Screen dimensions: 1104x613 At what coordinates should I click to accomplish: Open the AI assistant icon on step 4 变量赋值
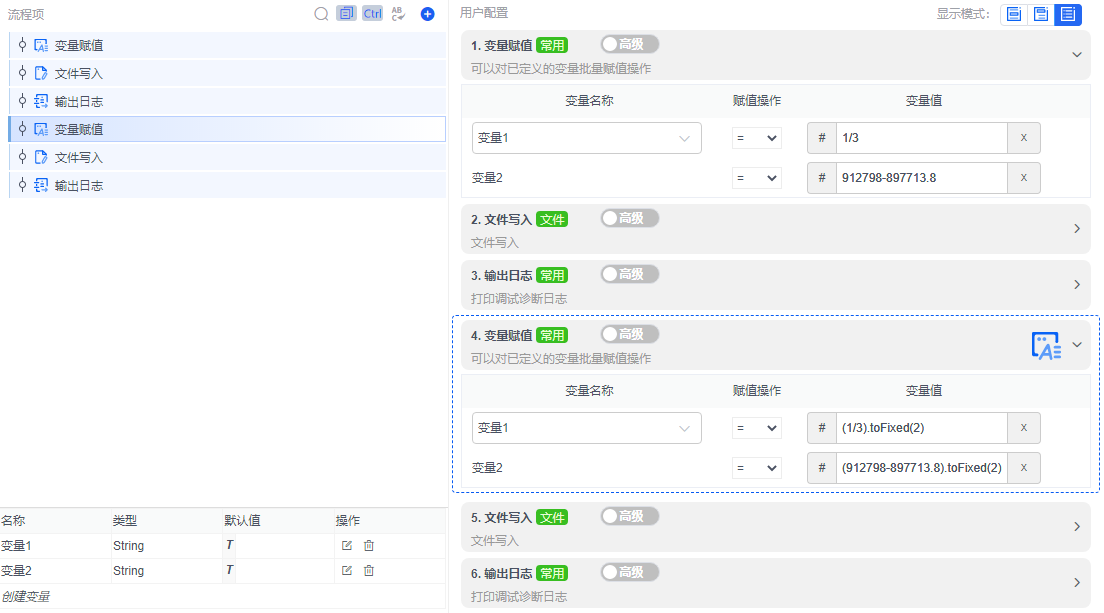tap(1046, 344)
